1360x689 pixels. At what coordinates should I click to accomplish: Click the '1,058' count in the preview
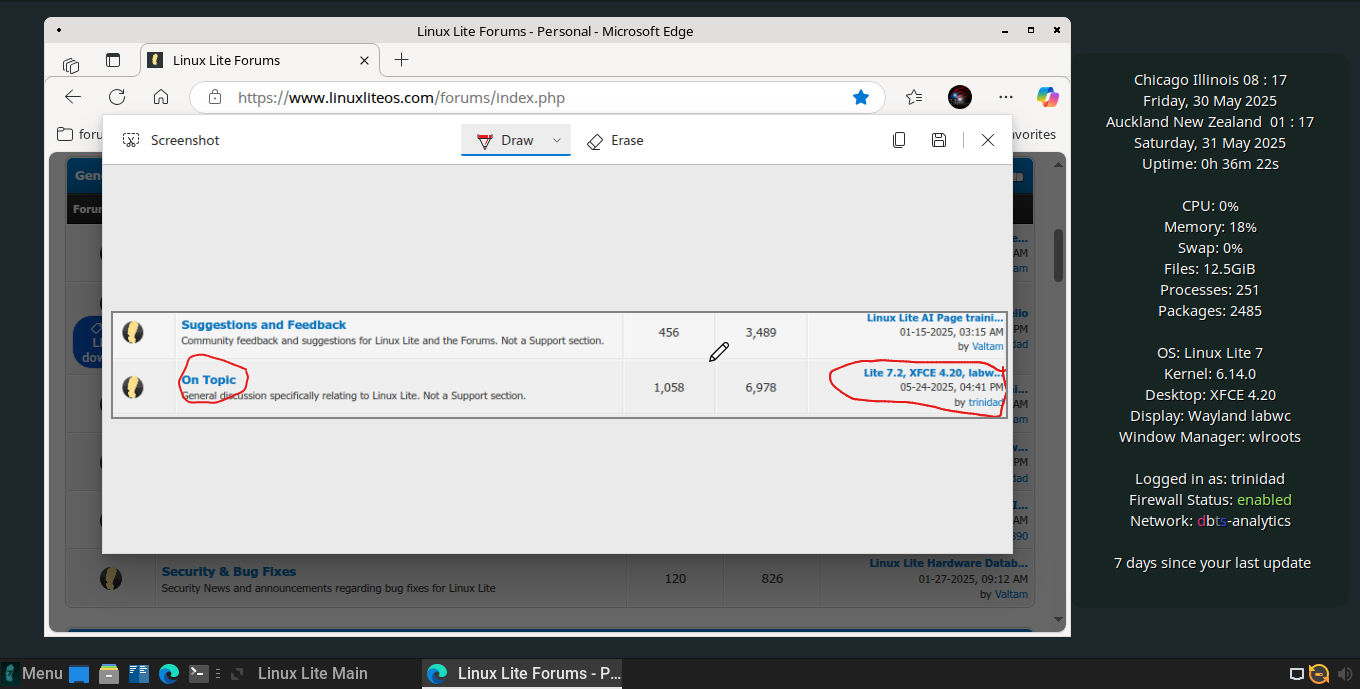668,387
